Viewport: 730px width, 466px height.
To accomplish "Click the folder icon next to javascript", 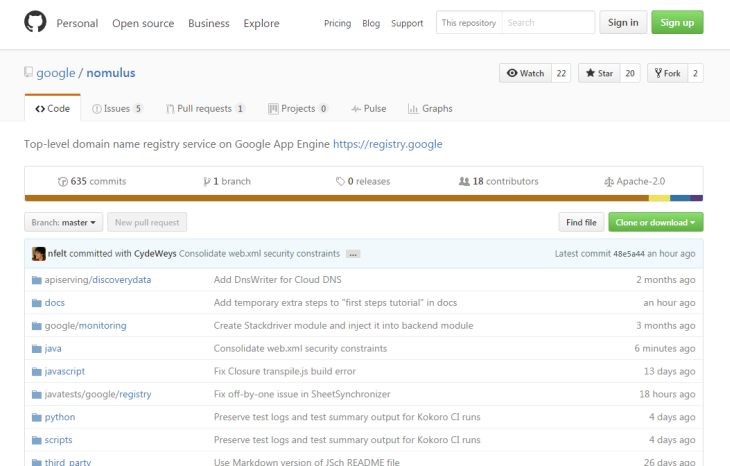I will point(37,371).
